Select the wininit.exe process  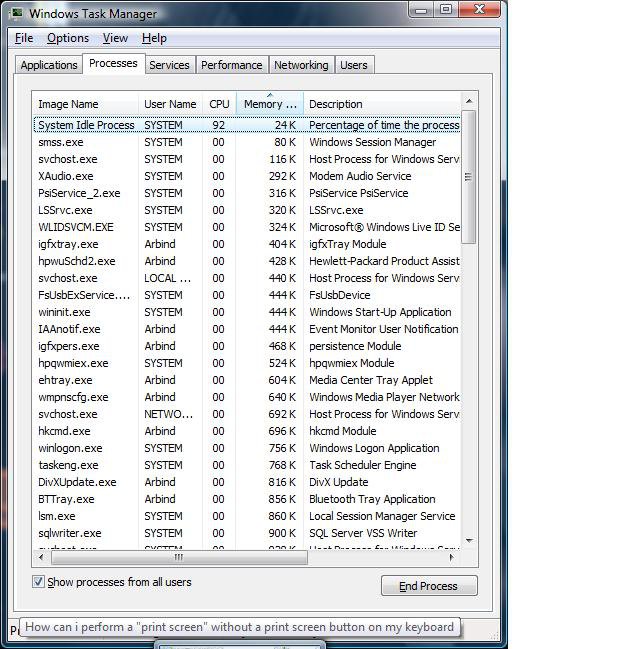(x=247, y=312)
